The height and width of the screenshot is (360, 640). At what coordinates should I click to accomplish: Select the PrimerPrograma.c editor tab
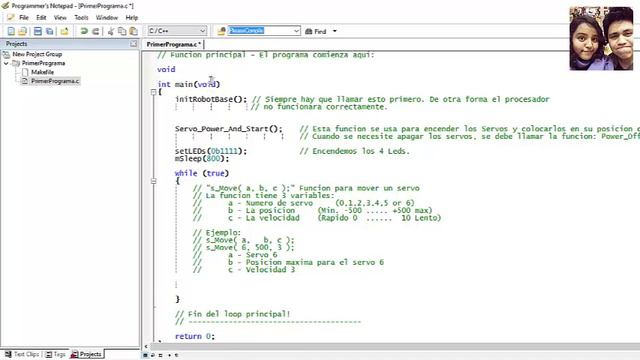[x=173, y=44]
